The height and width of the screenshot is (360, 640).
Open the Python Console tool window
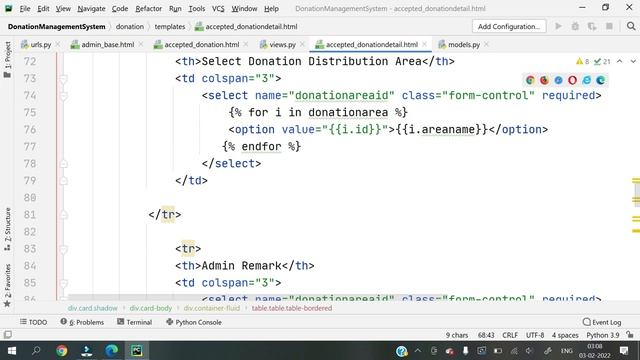pyautogui.click(x=194, y=322)
